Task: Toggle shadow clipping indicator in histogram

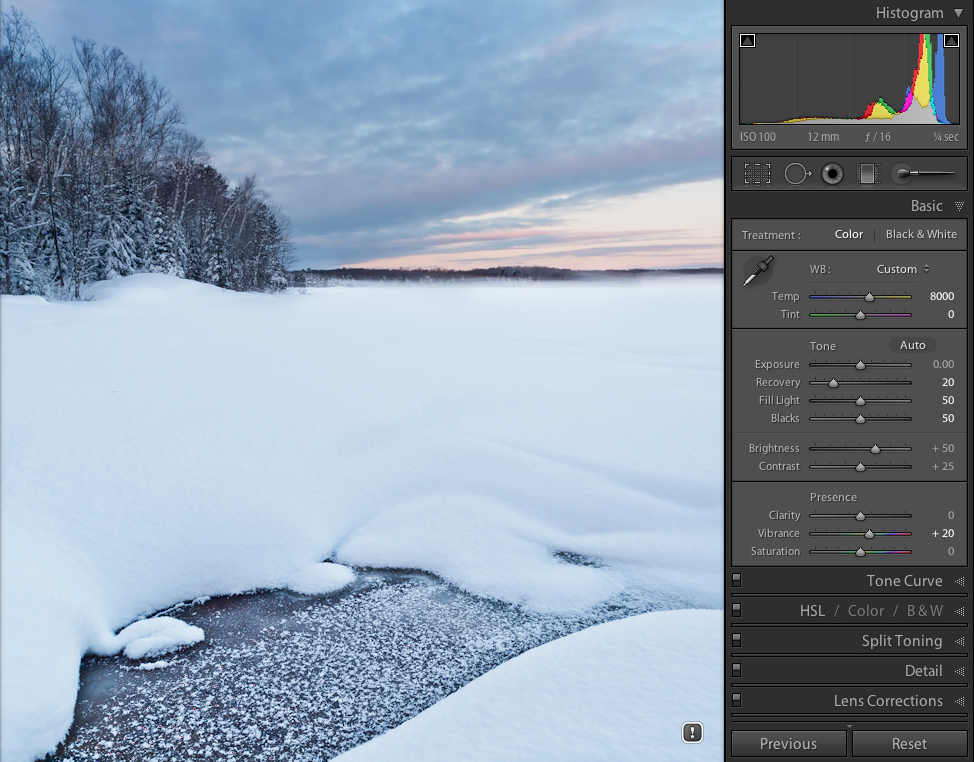Action: click(x=747, y=41)
